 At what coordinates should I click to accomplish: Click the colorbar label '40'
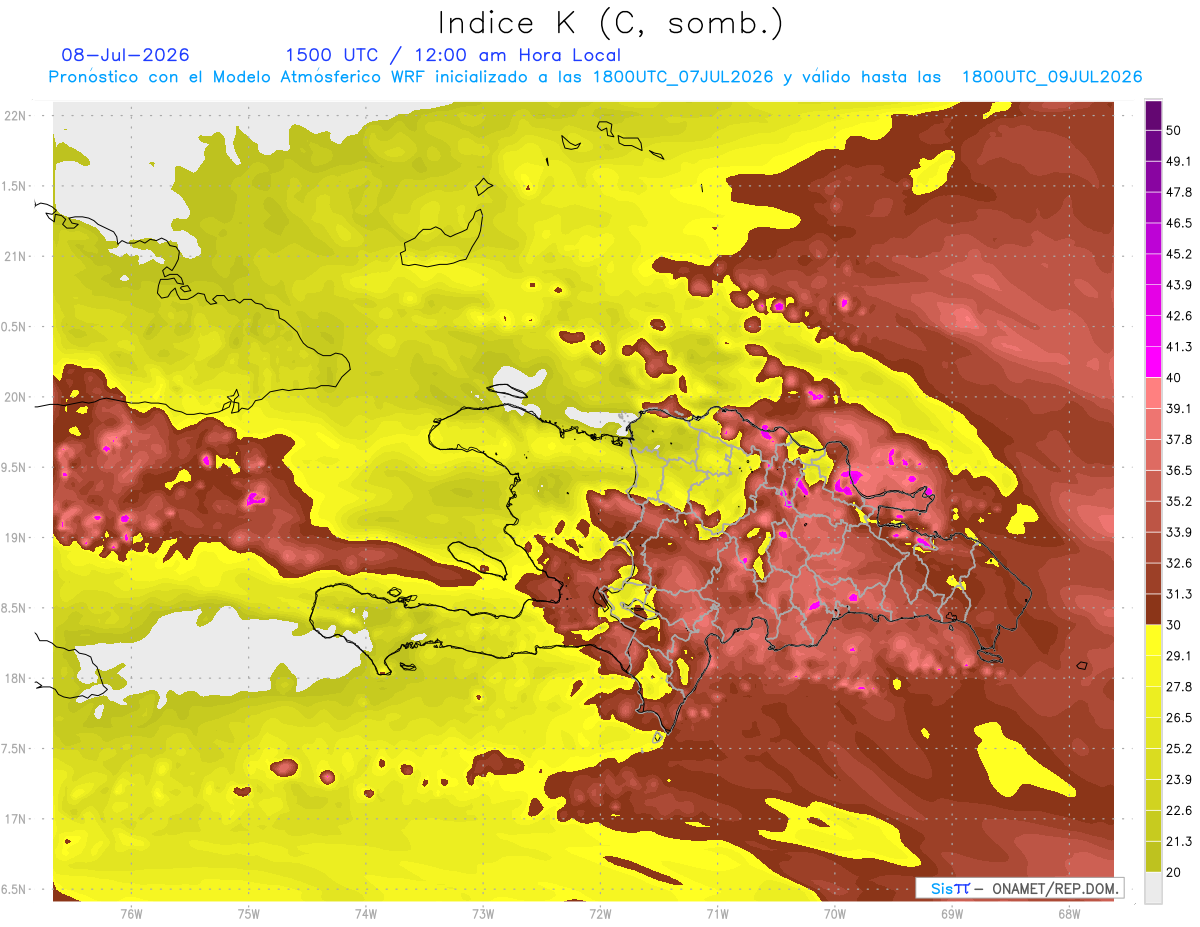coord(1175,378)
